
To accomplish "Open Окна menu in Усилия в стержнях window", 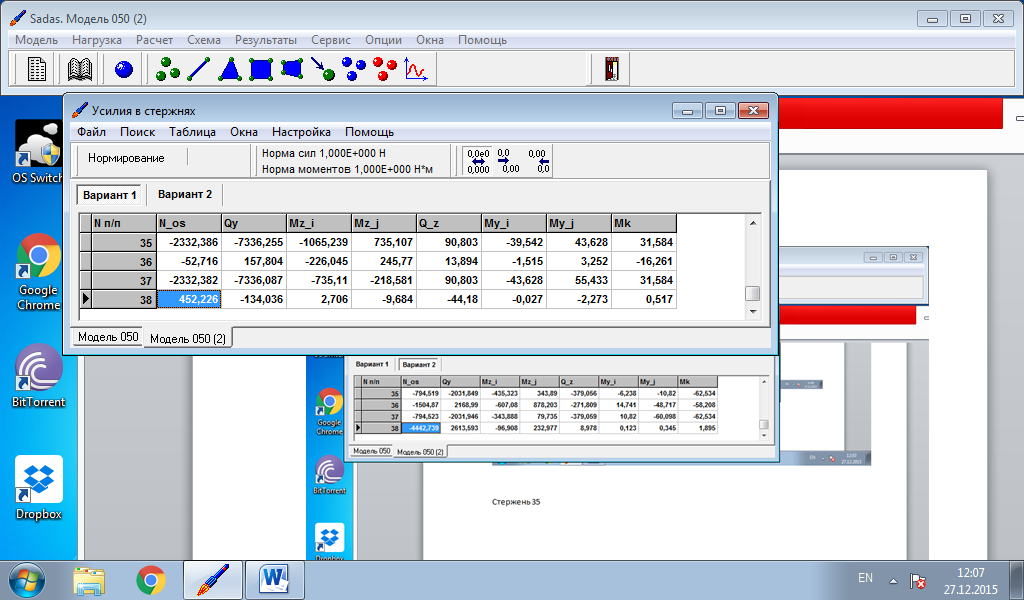I will tap(244, 132).
